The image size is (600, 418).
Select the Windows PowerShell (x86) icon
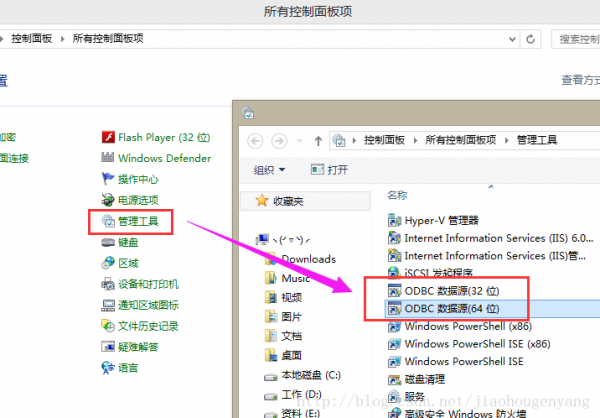[395, 327]
